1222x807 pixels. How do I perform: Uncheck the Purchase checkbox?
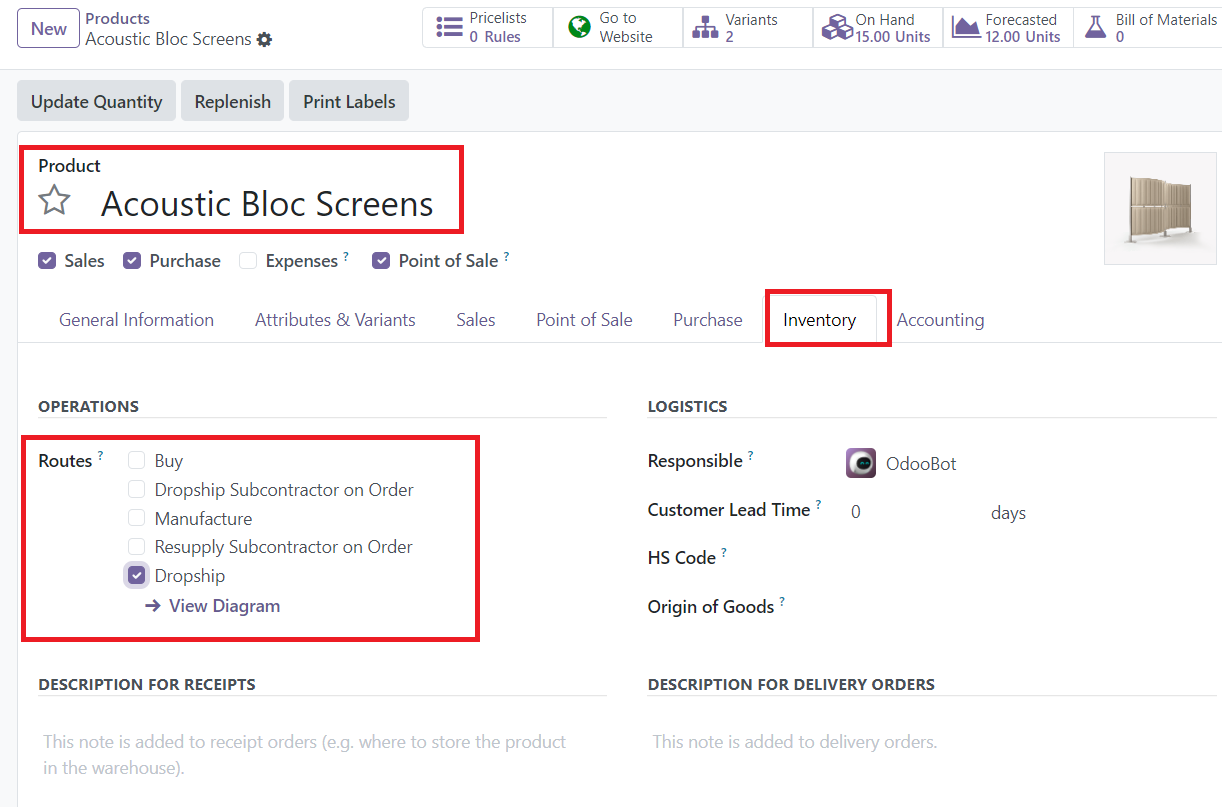(132, 261)
